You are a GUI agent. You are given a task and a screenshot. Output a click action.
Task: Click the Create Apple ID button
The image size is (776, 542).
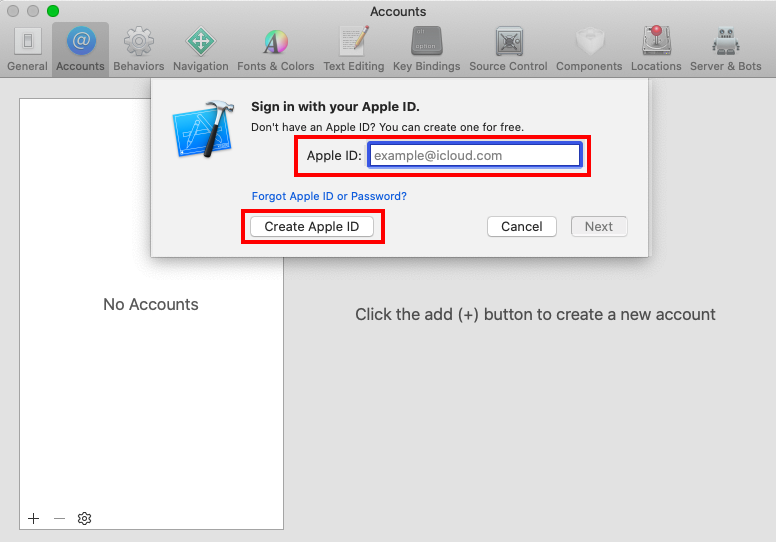(312, 227)
